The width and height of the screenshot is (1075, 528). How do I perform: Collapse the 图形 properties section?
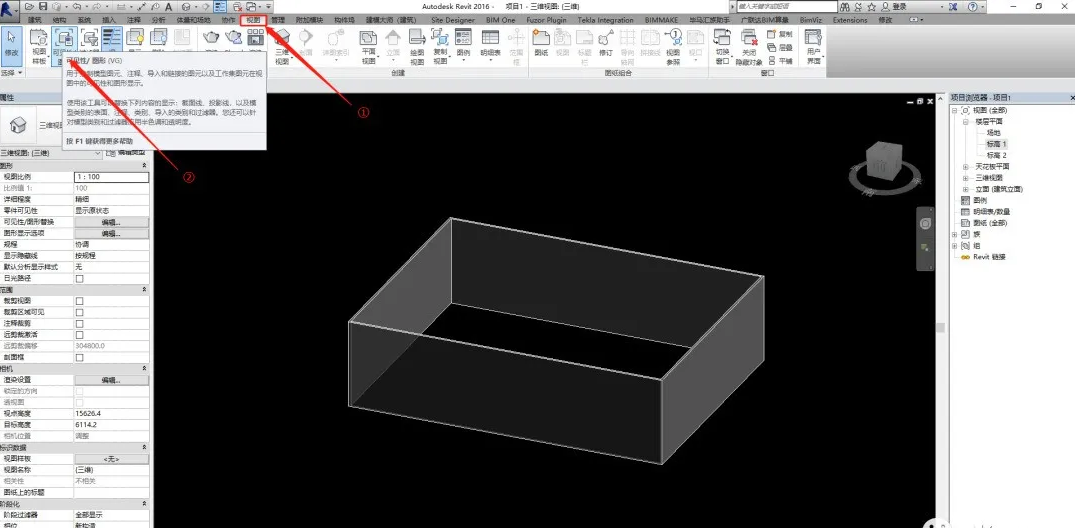[x=144, y=166]
